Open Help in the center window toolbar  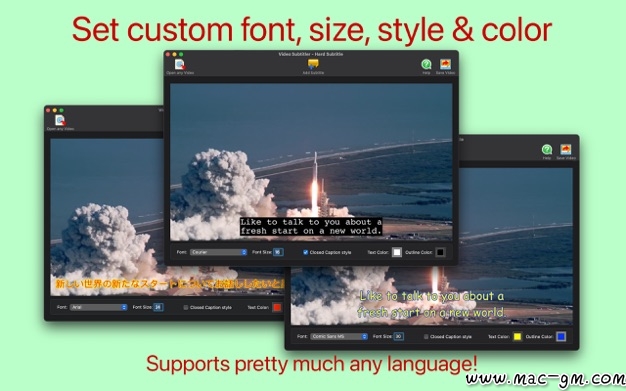click(x=426, y=64)
